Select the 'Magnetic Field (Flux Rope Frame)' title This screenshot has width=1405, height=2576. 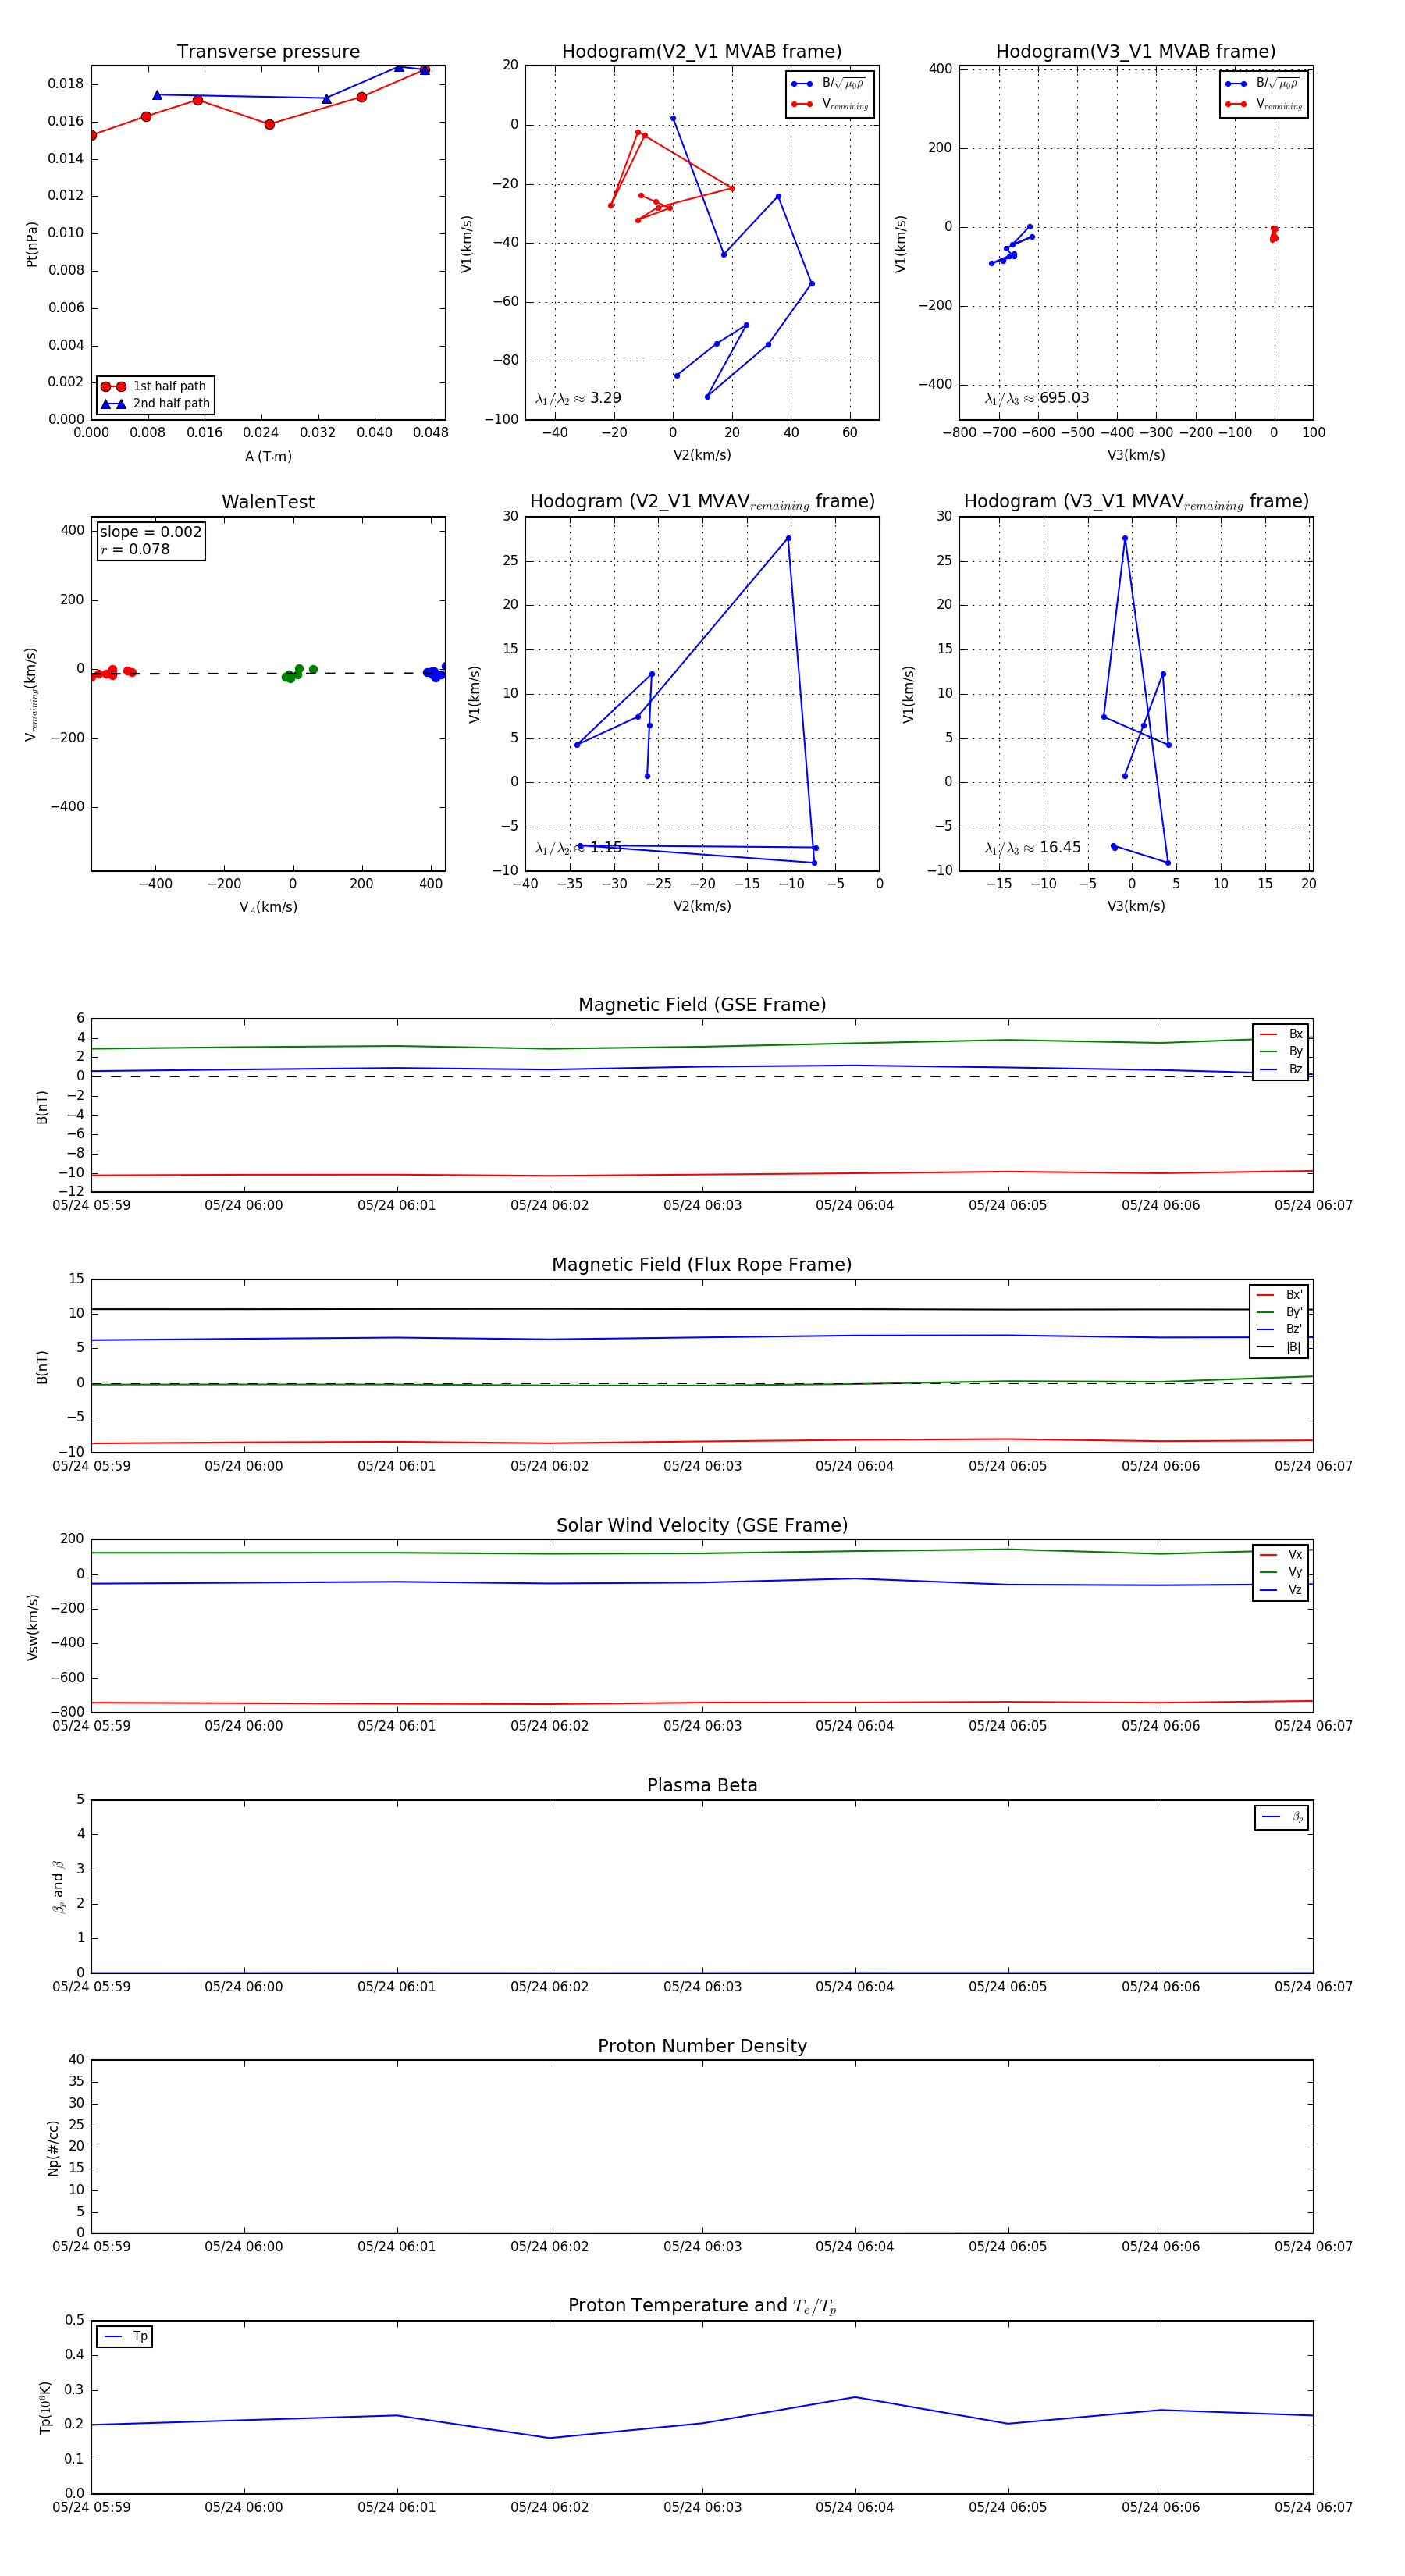point(702,1265)
